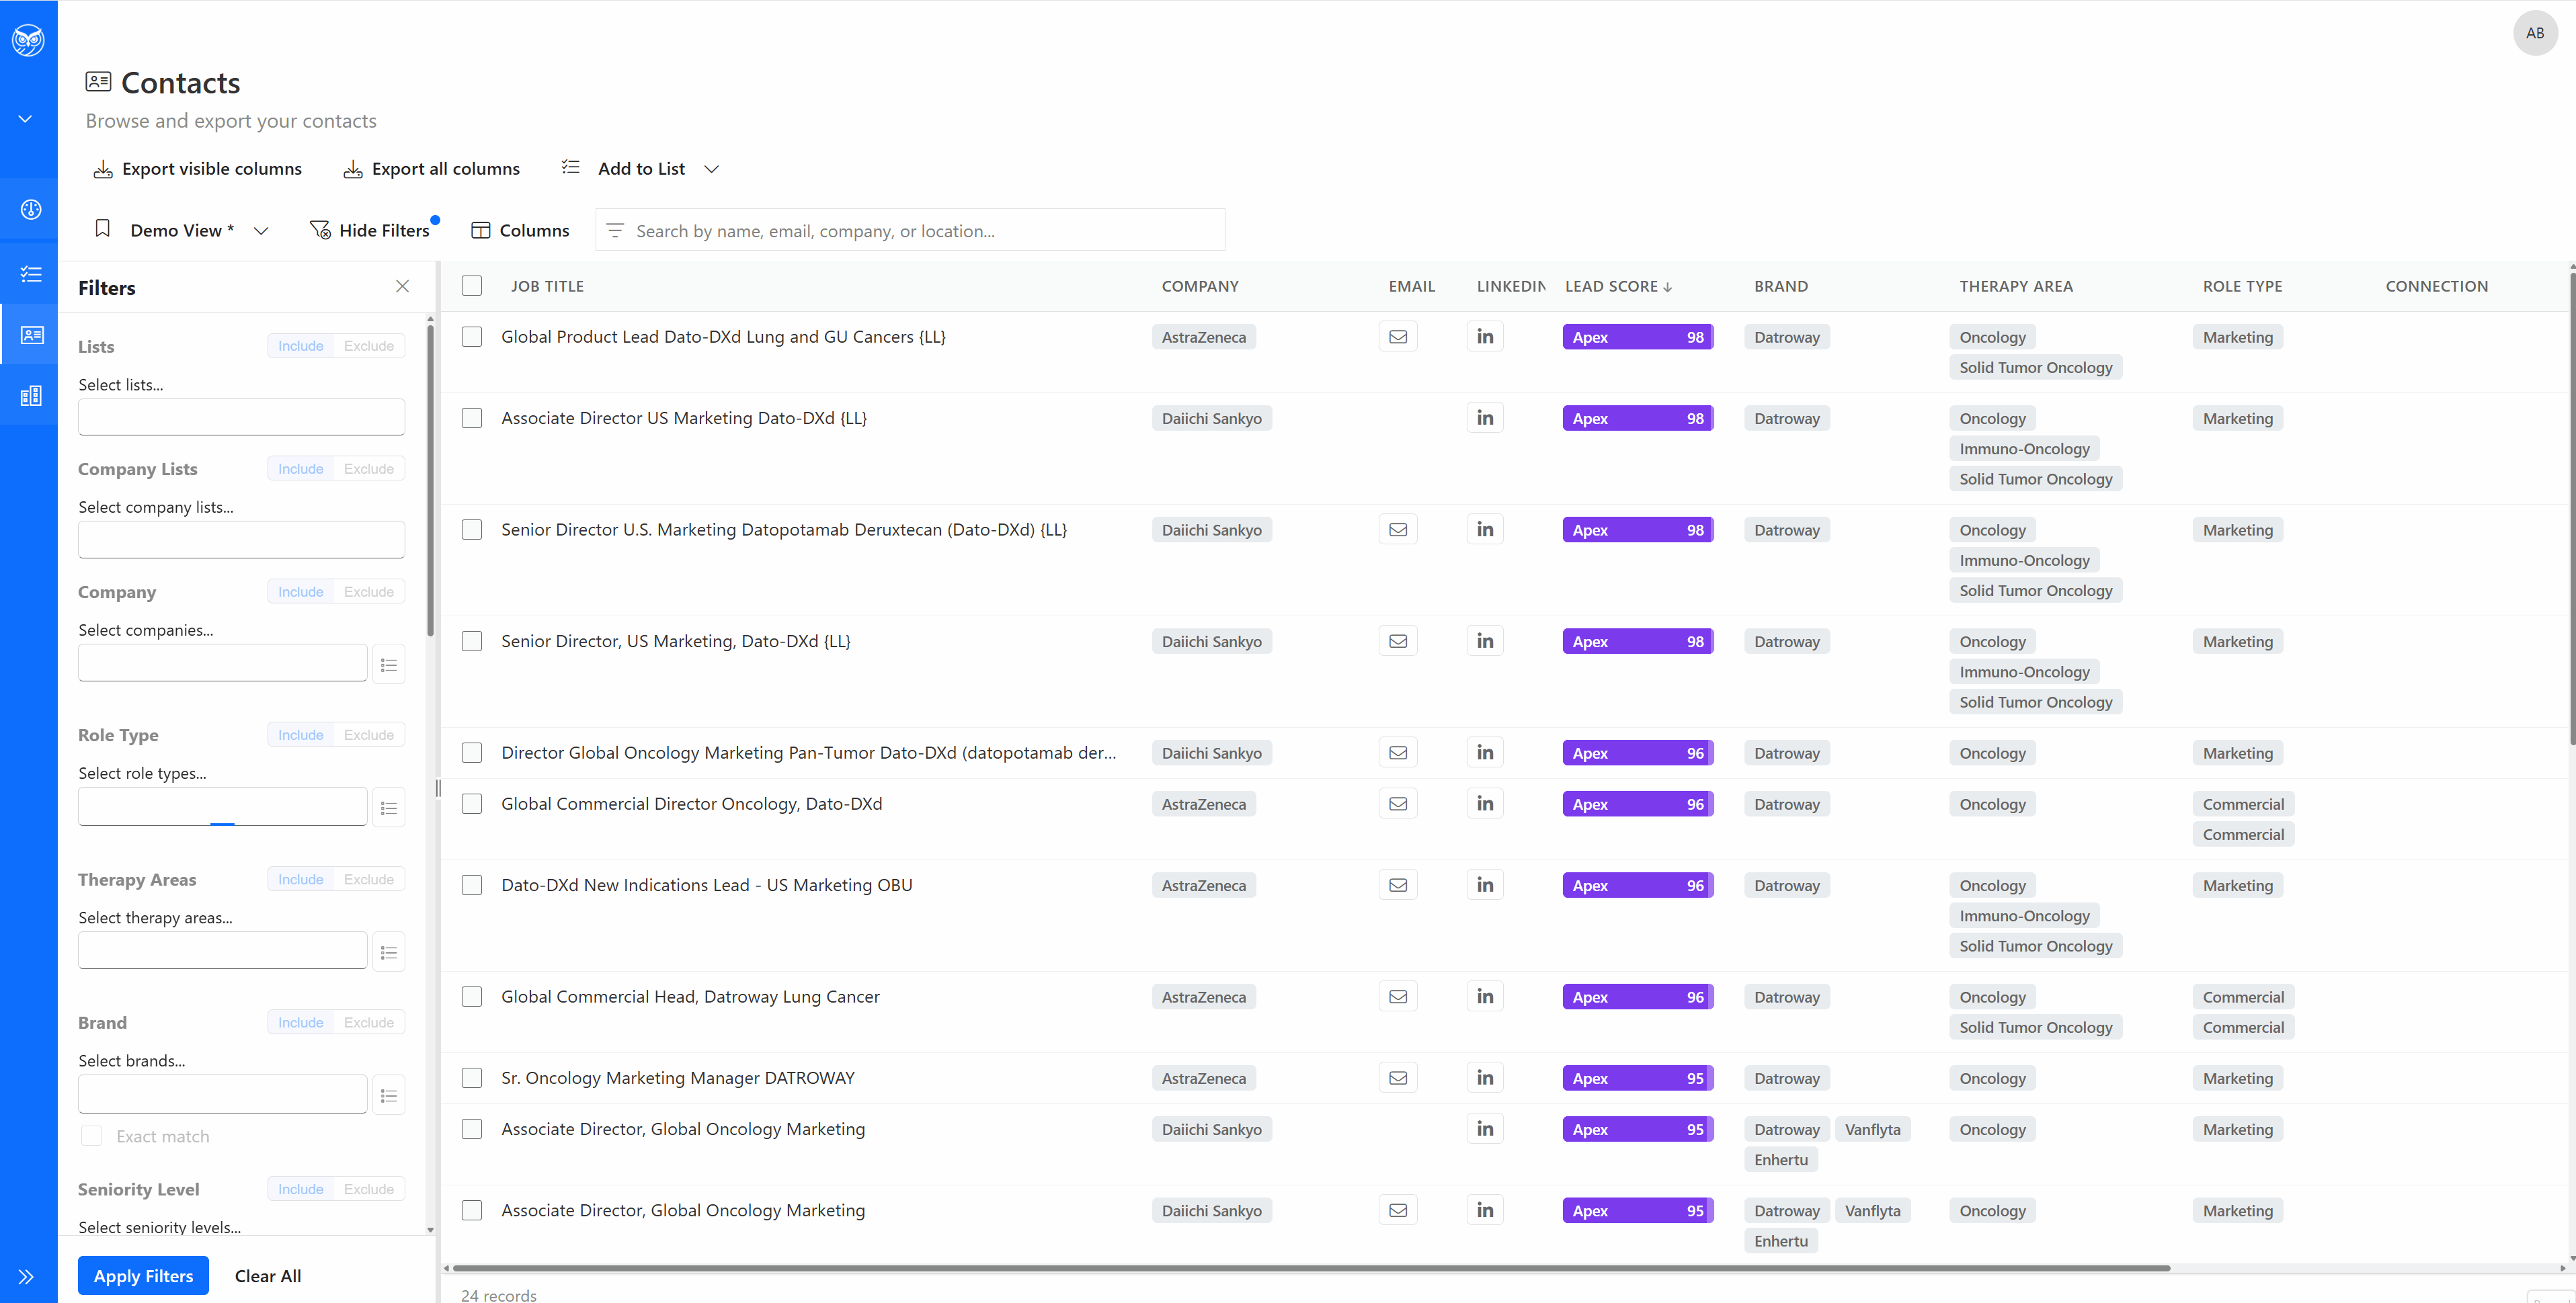The image size is (2576, 1303).
Task: Close the Filters panel
Action: tap(402, 286)
